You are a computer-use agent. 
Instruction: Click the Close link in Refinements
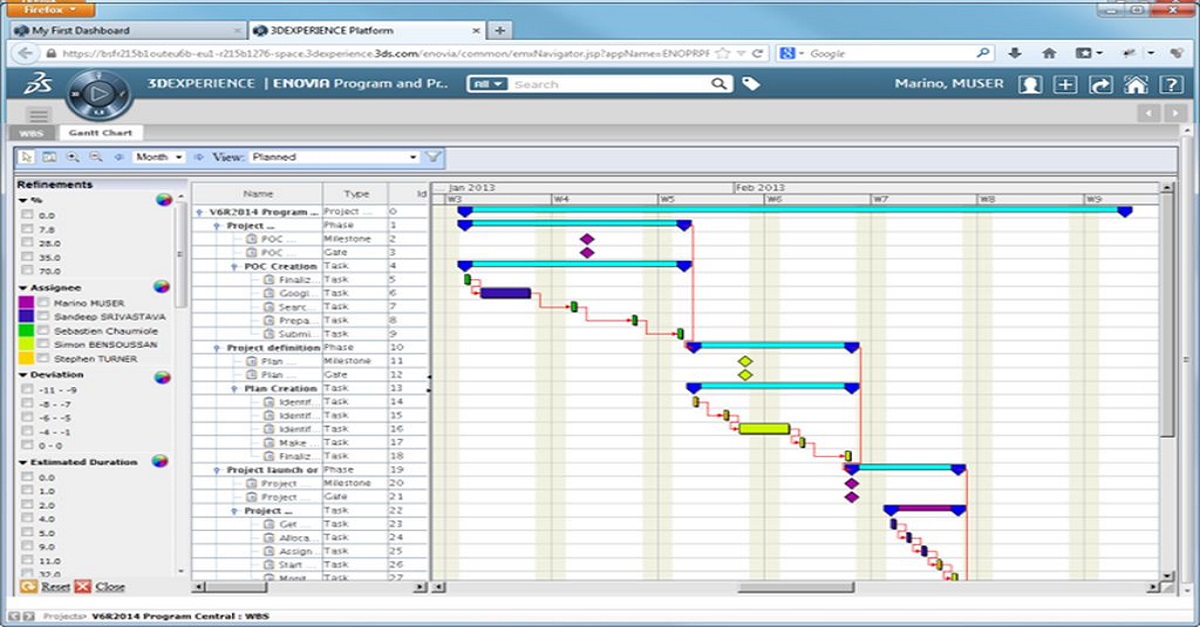[110, 587]
